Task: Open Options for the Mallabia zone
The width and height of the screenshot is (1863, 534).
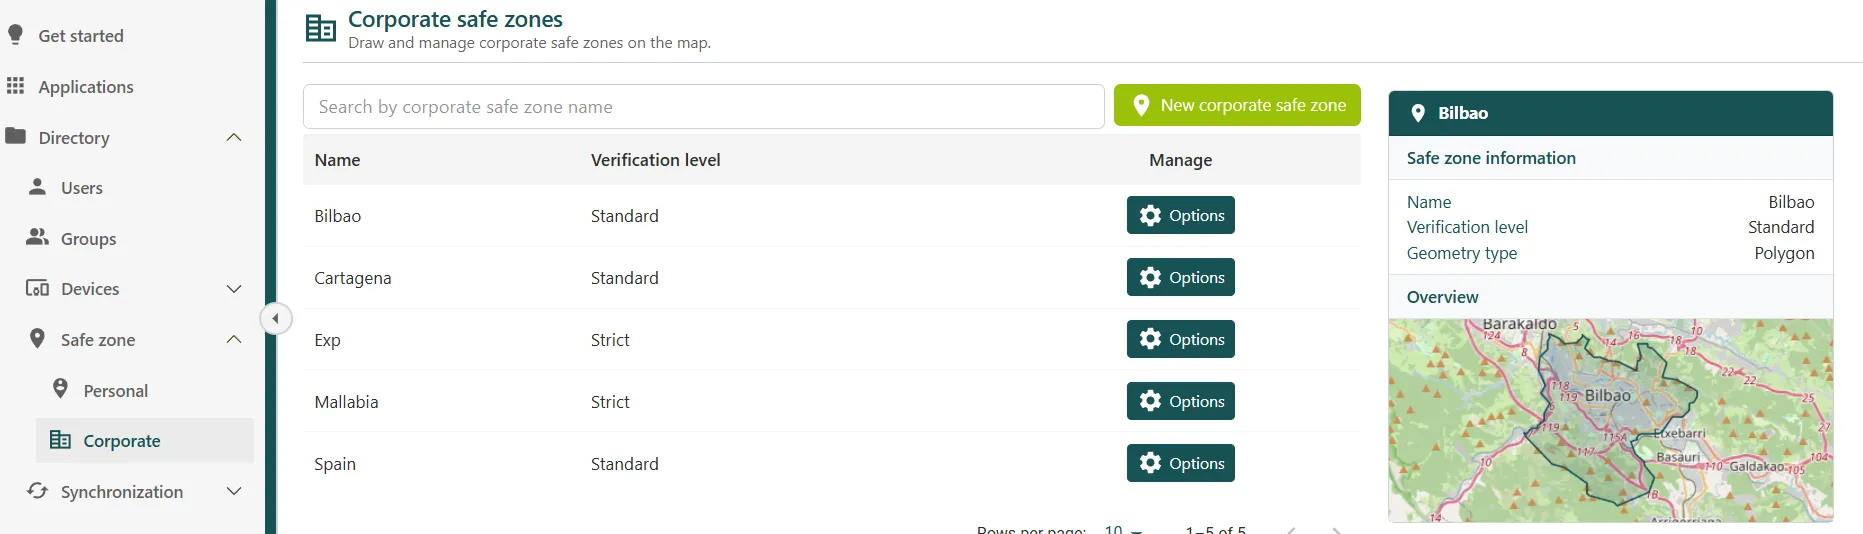Action: coord(1181,401)
